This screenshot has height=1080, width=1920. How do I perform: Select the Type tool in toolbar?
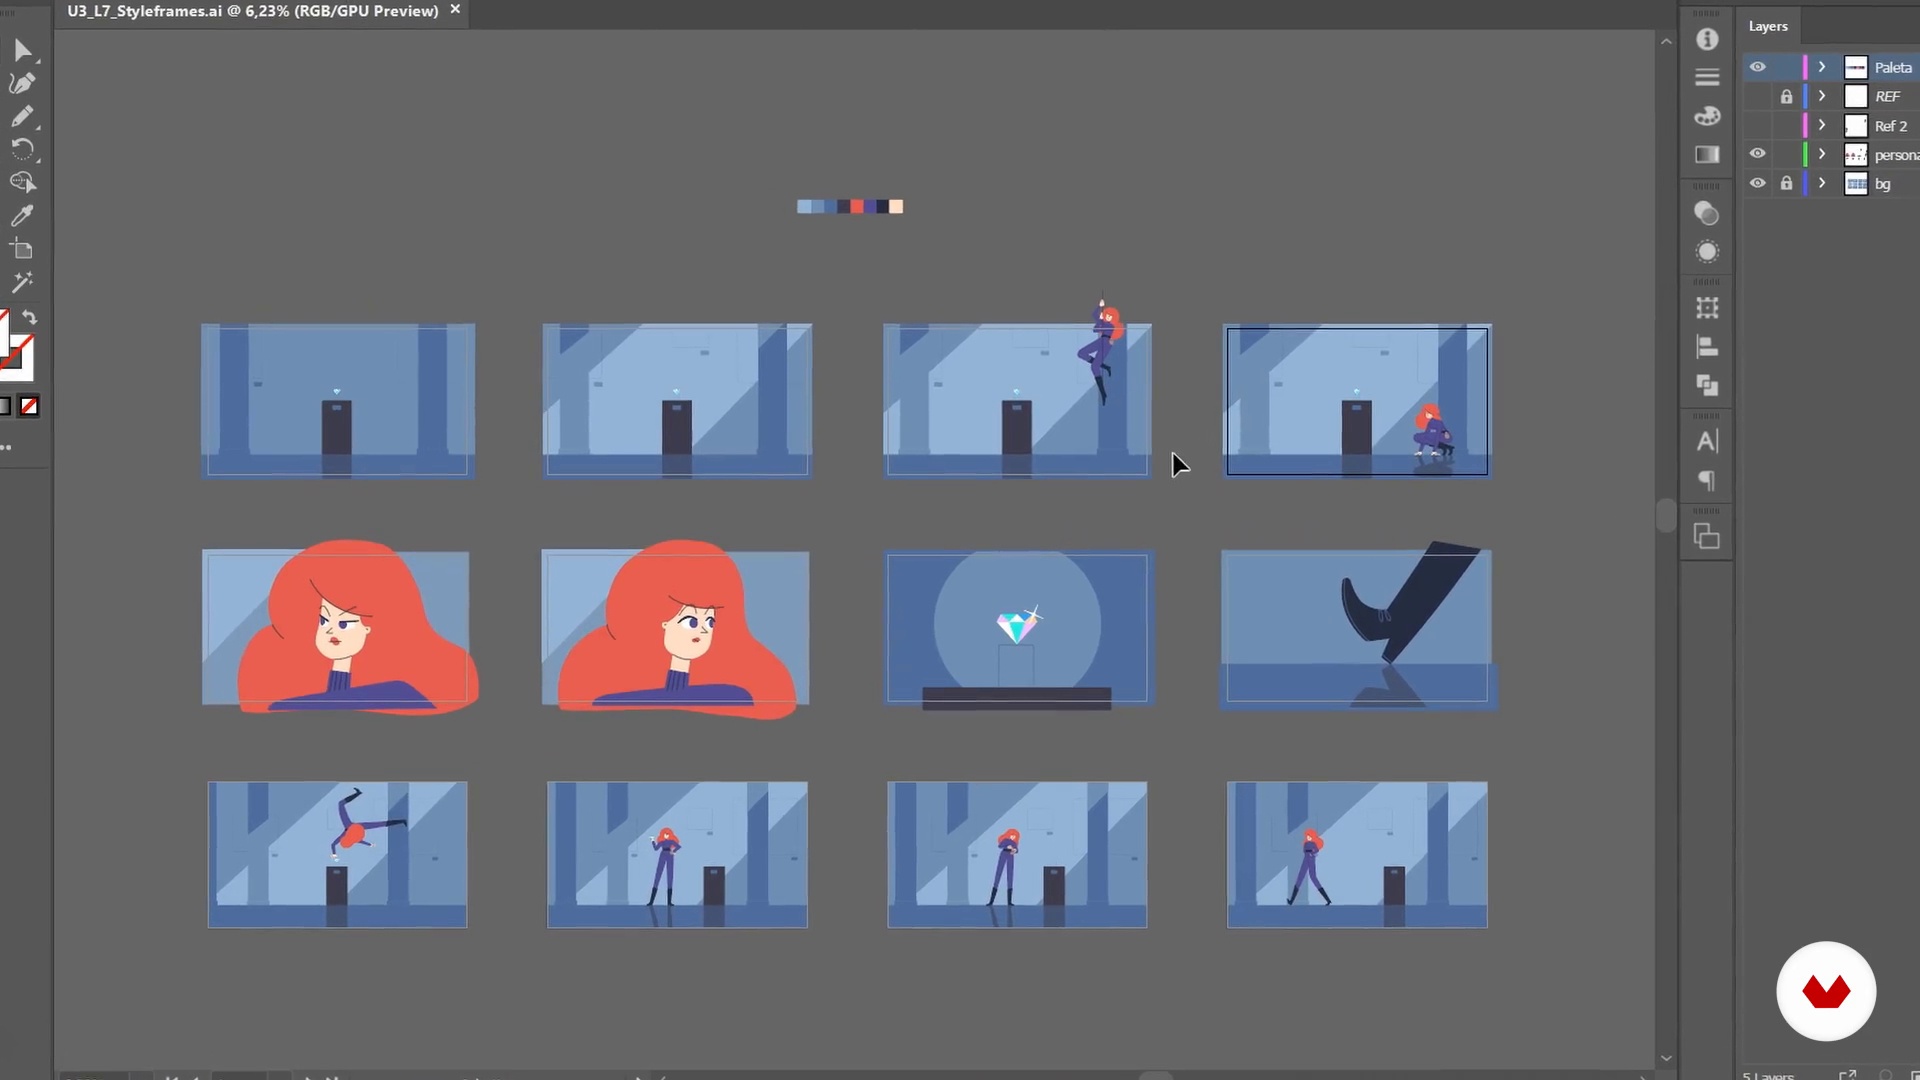coord(1706,442)
